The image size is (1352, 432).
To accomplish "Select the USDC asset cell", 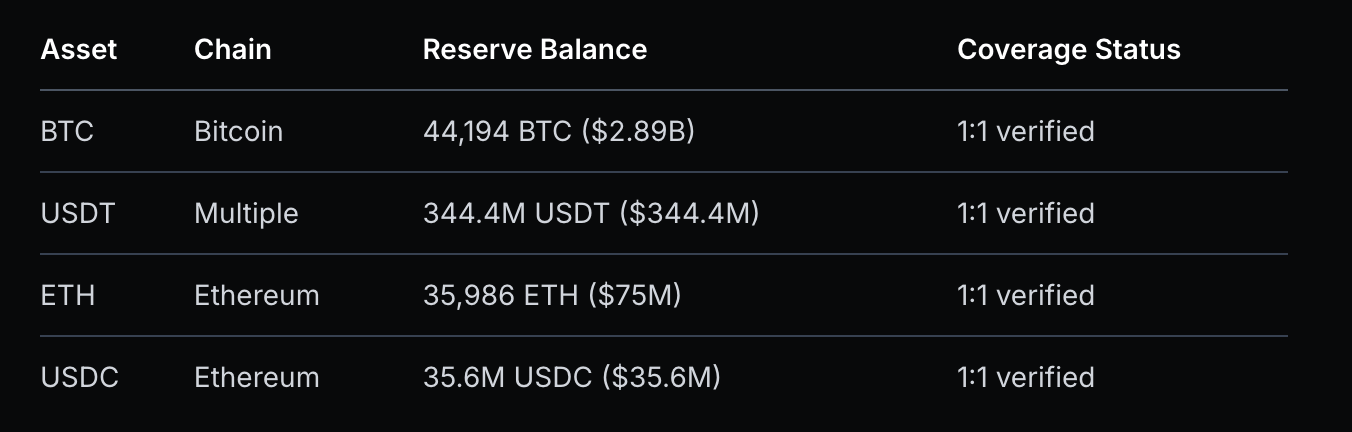I will tap(80, 378).
